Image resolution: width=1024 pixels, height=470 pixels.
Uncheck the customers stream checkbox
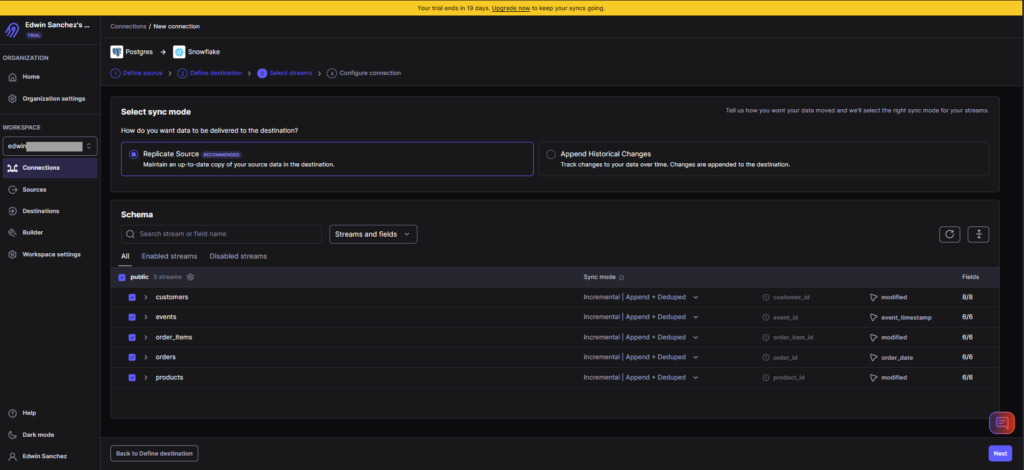coord(132,297)
